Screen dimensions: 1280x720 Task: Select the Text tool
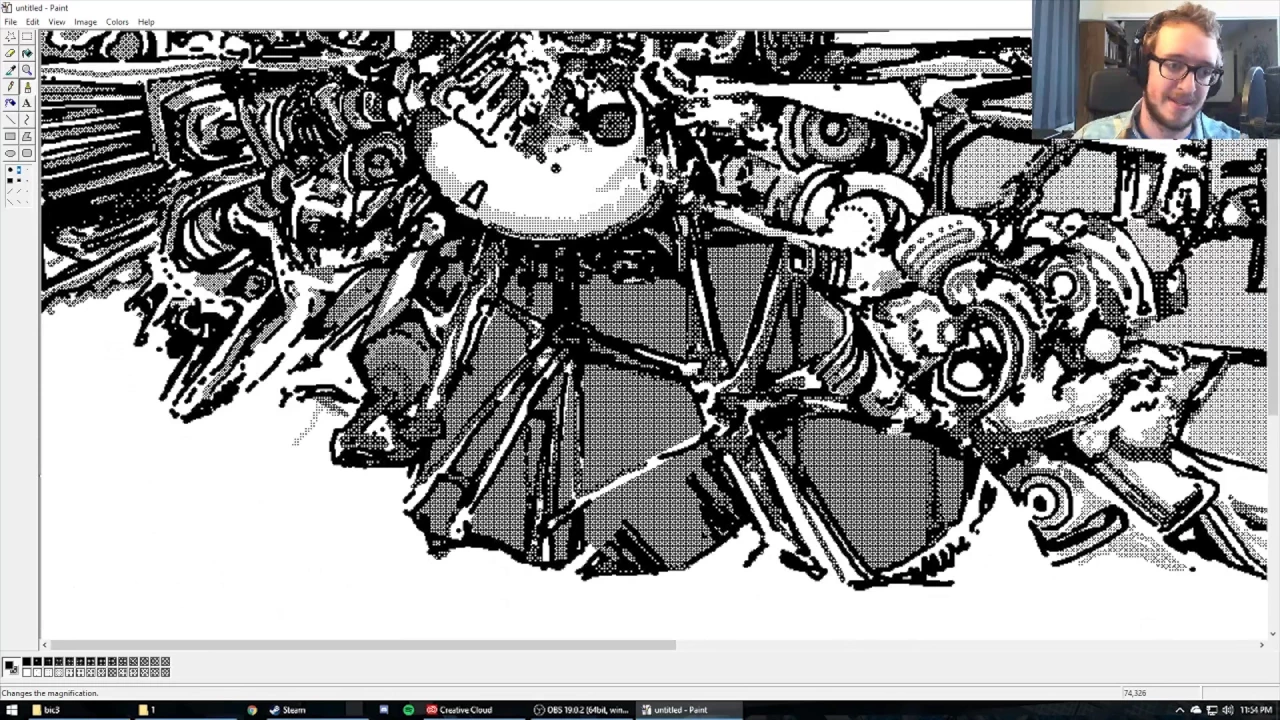[27, 103]
